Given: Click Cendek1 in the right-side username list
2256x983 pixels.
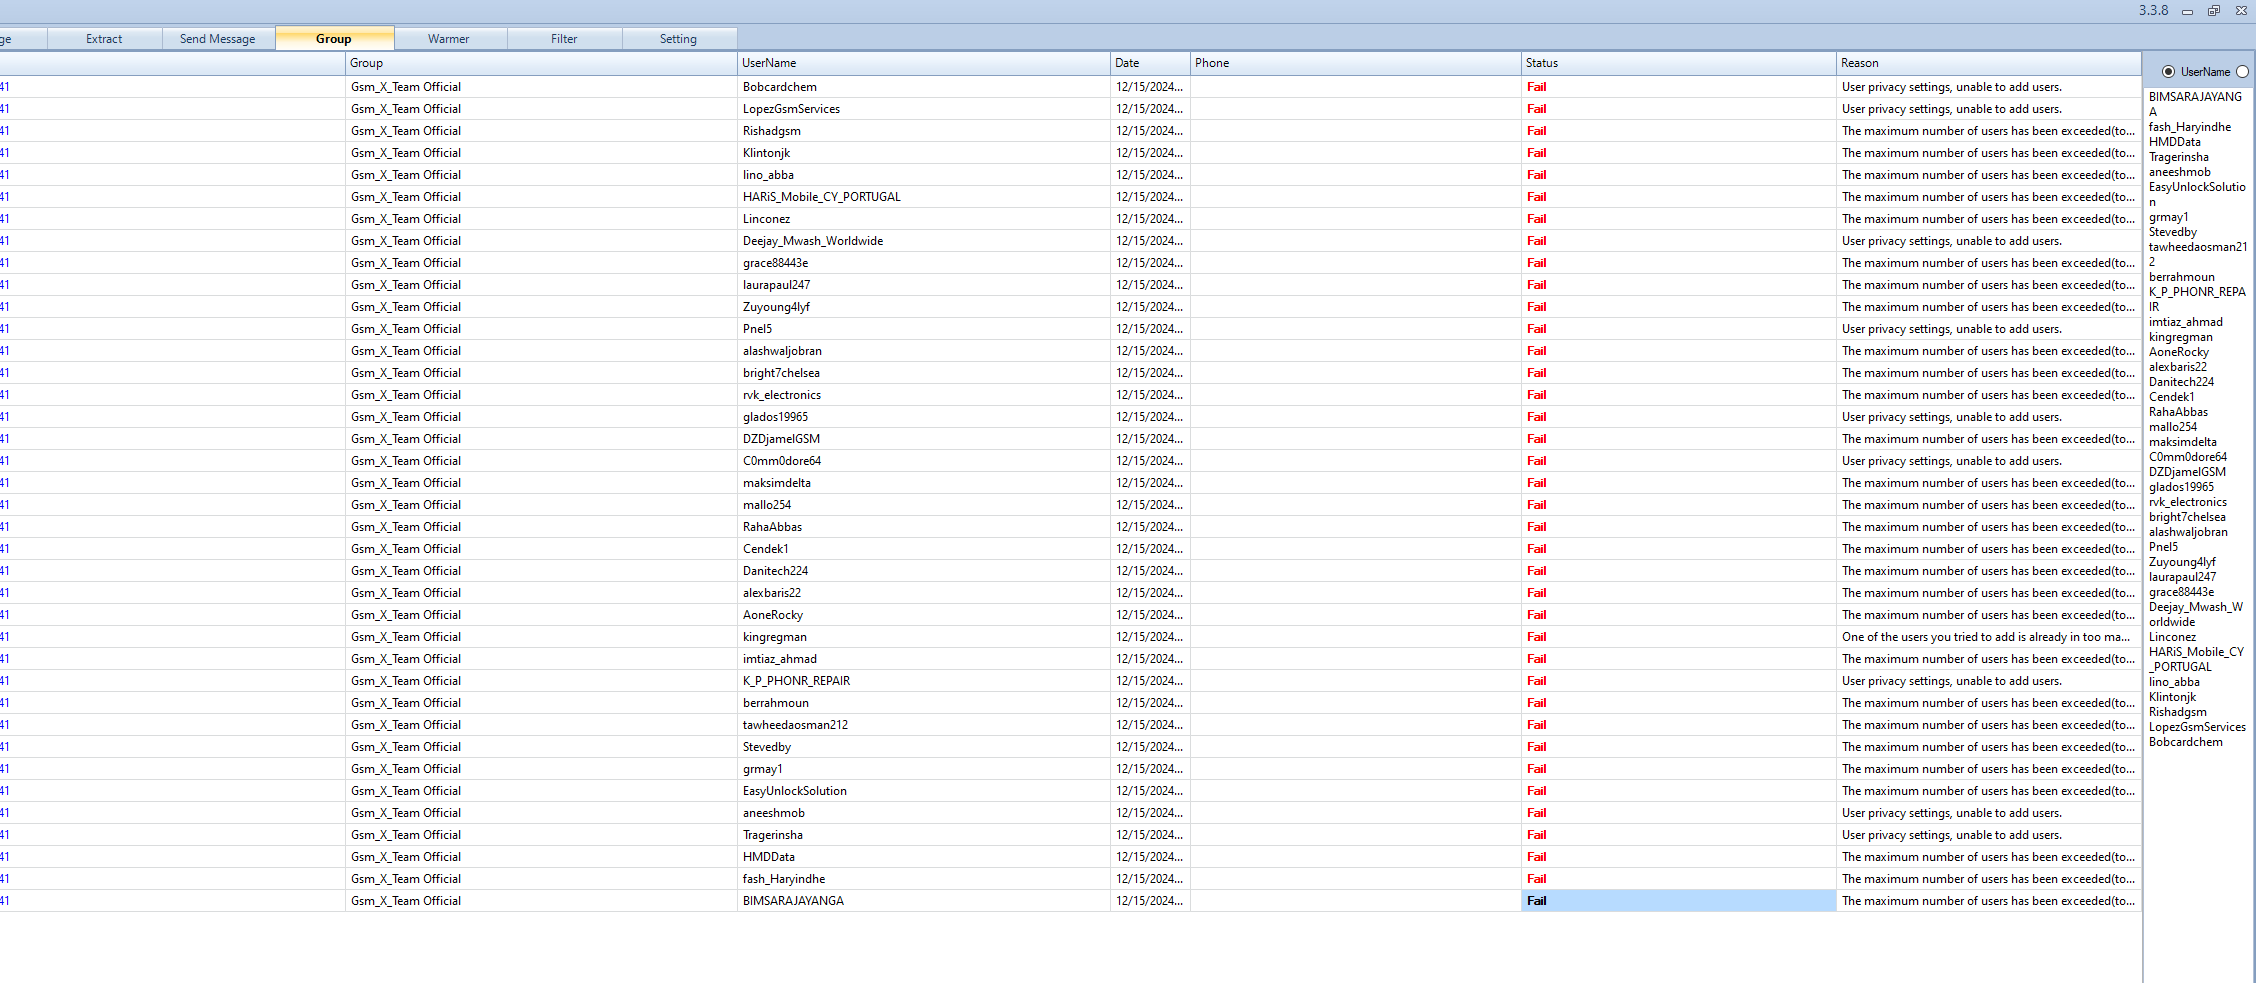Looking at the screenshot, I should coord(2172,397).
